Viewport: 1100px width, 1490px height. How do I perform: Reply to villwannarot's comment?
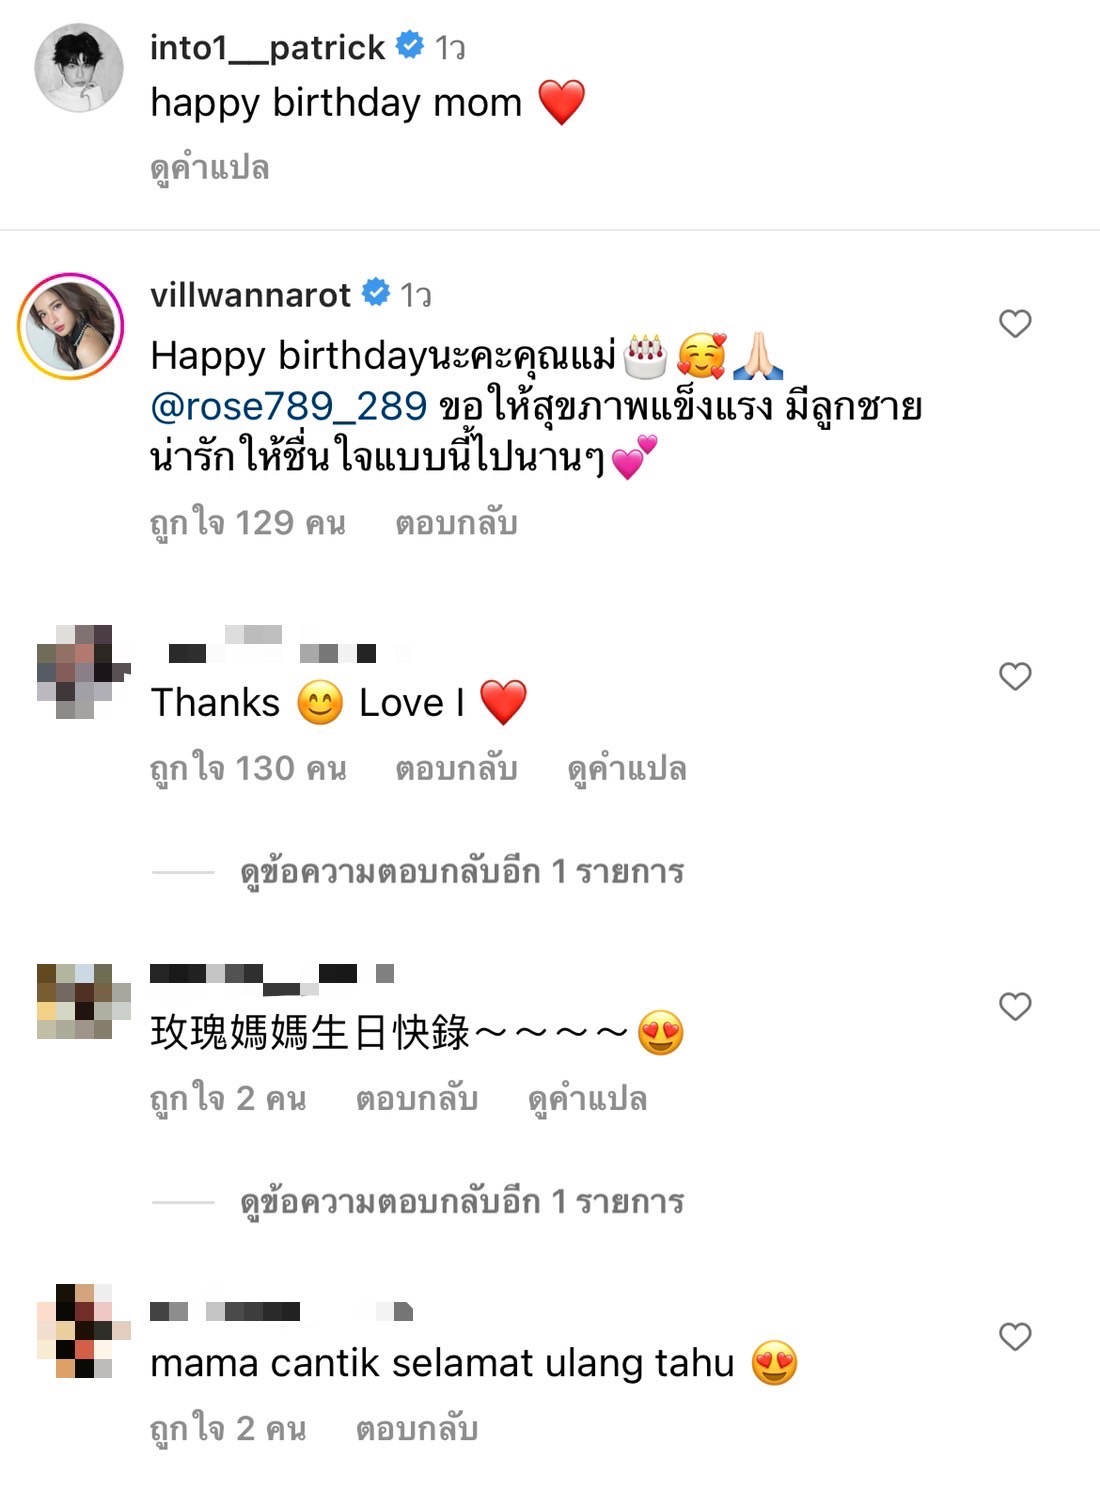tap(456, 522)
